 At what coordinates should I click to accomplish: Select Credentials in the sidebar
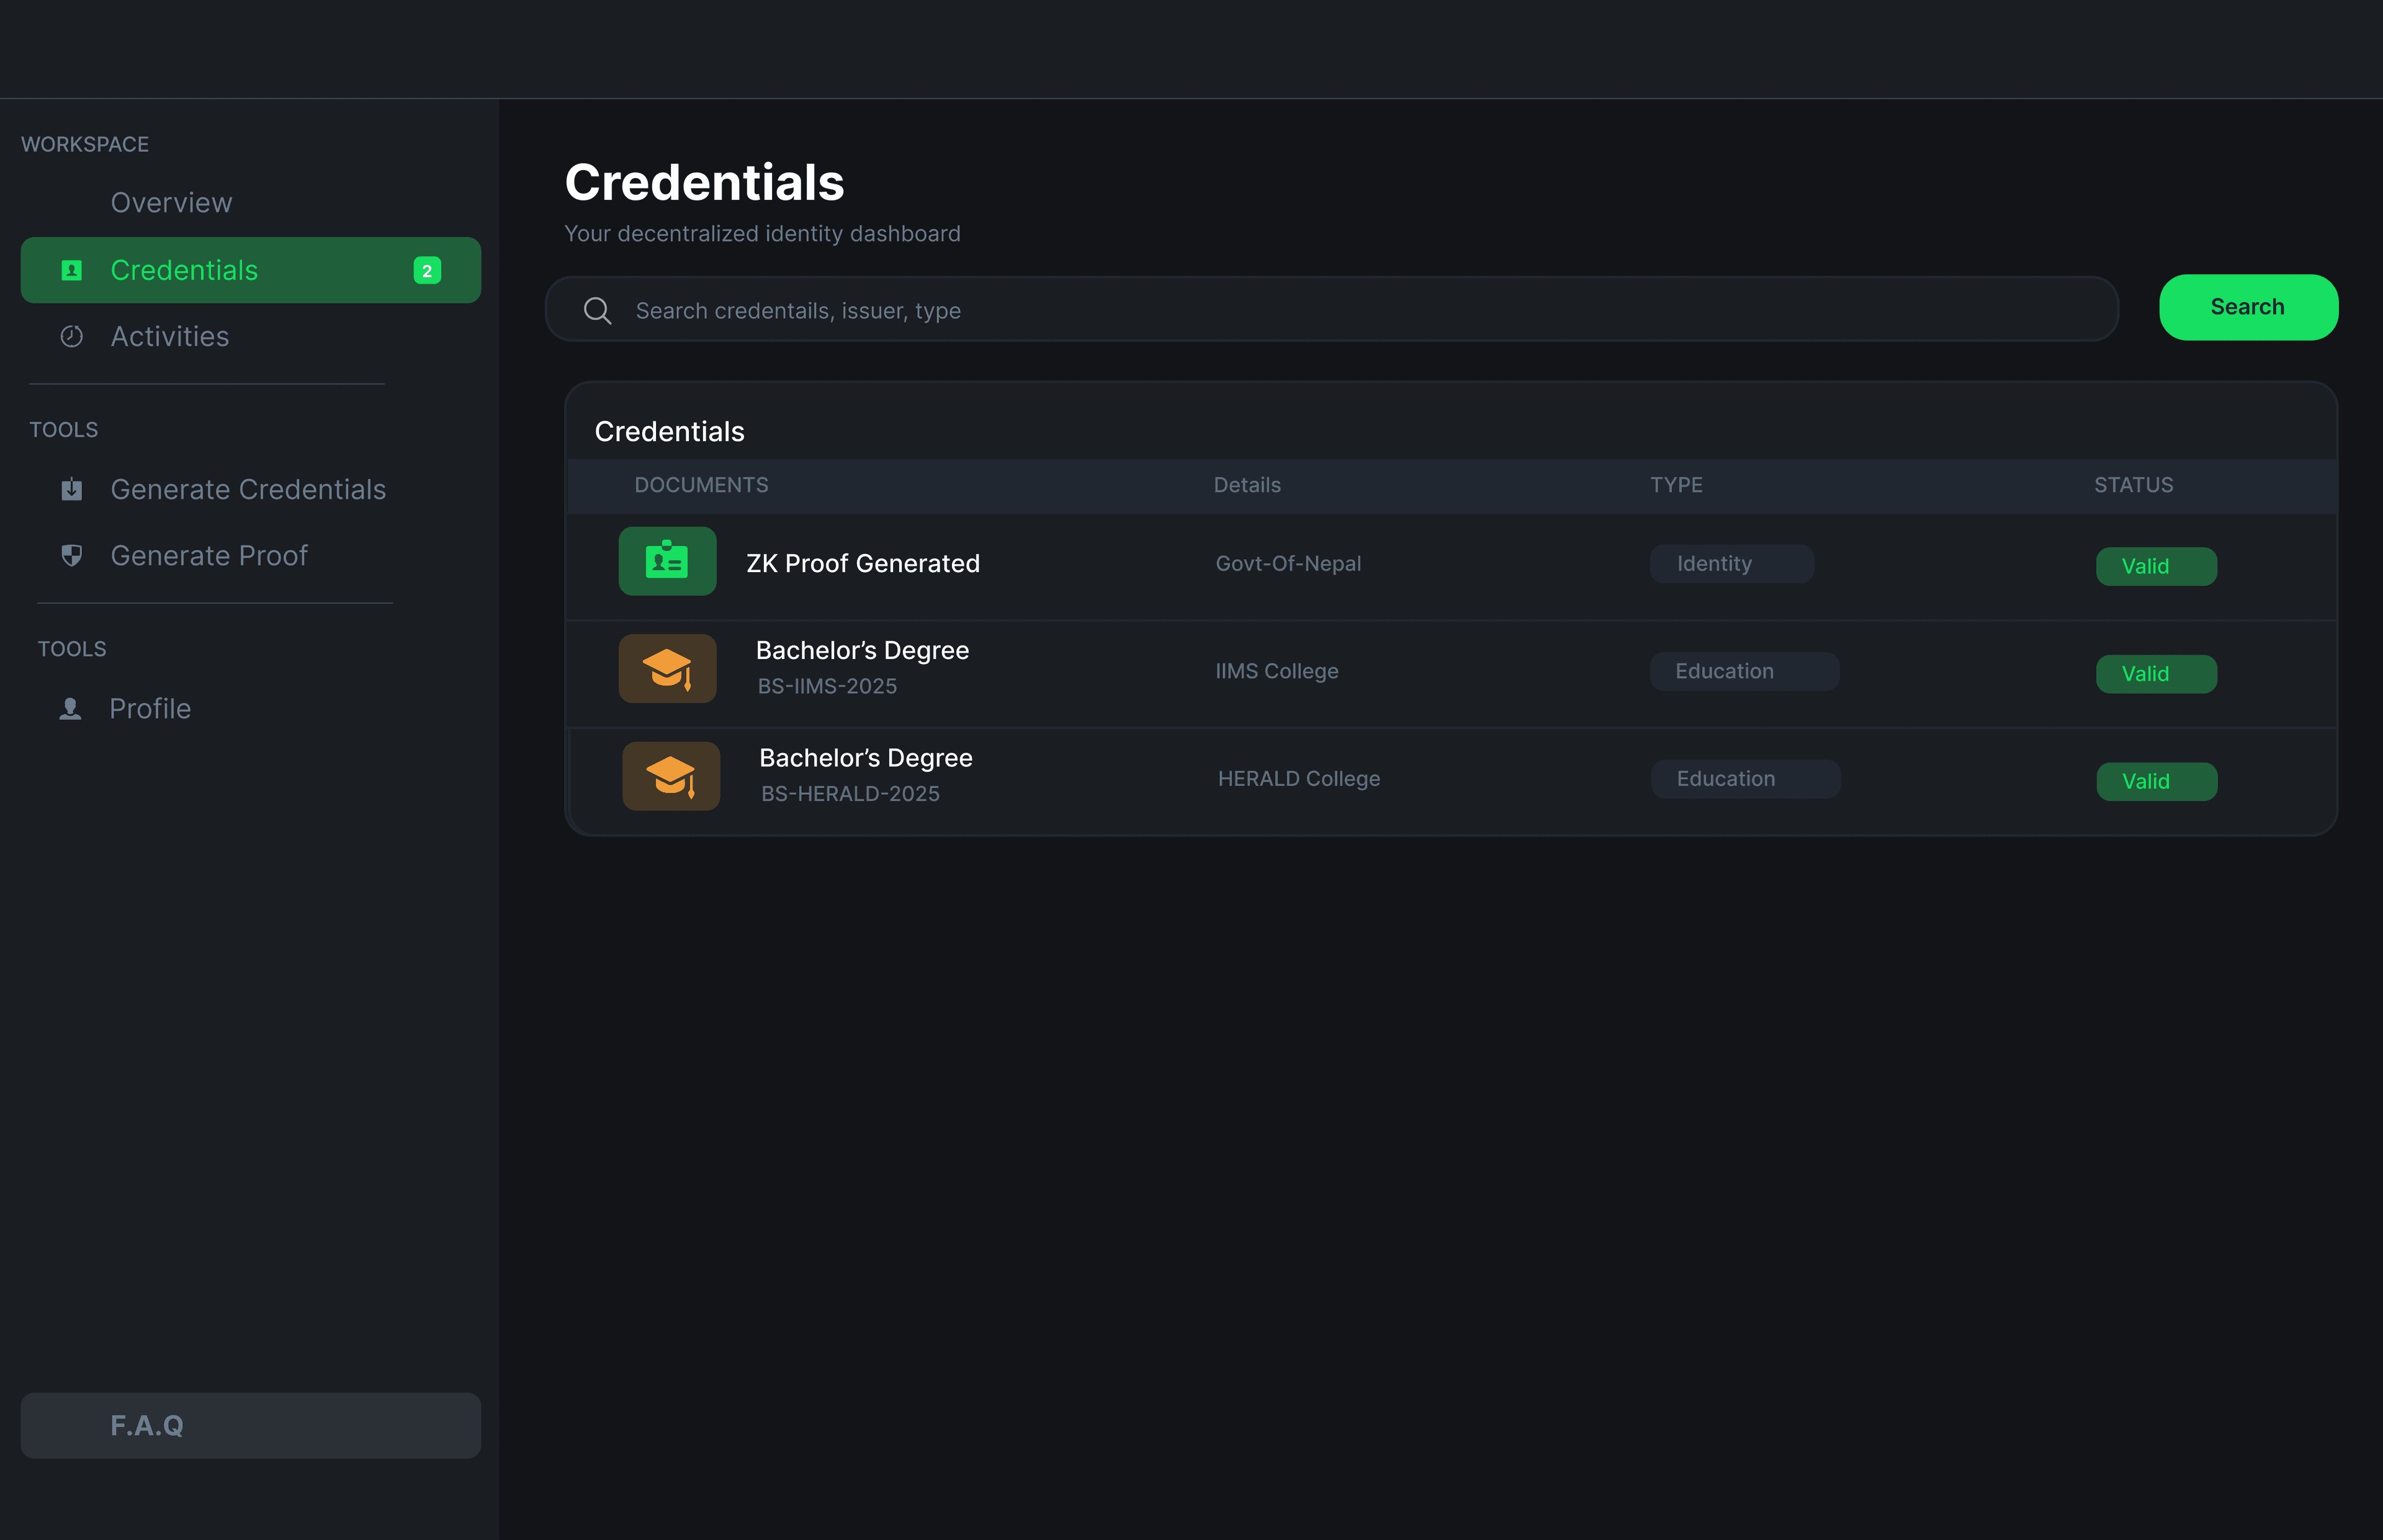click(251, 270)
